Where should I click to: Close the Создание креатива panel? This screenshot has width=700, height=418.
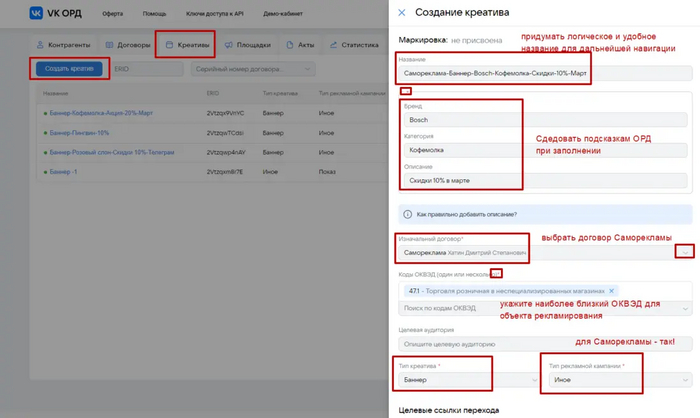pos(402,13)
